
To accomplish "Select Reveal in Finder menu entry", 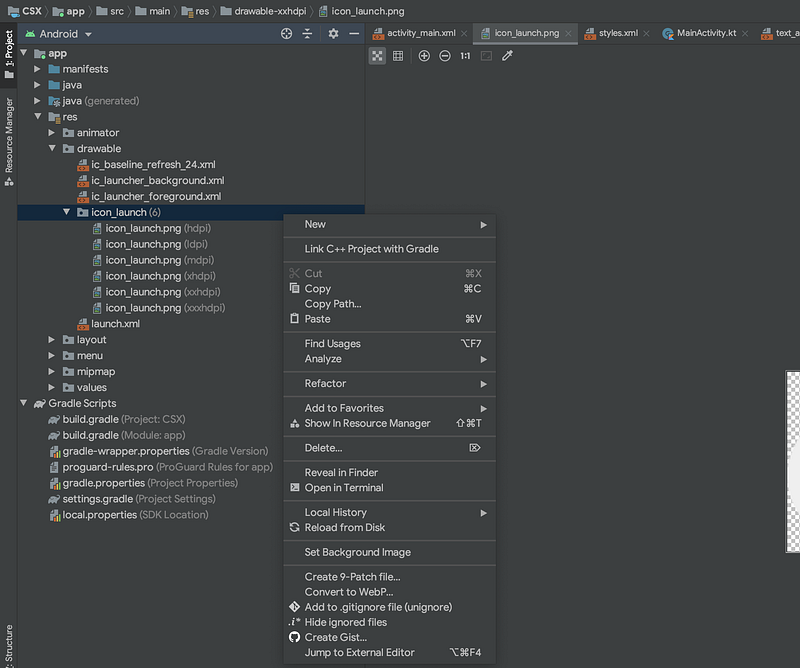I will [341, 472].
